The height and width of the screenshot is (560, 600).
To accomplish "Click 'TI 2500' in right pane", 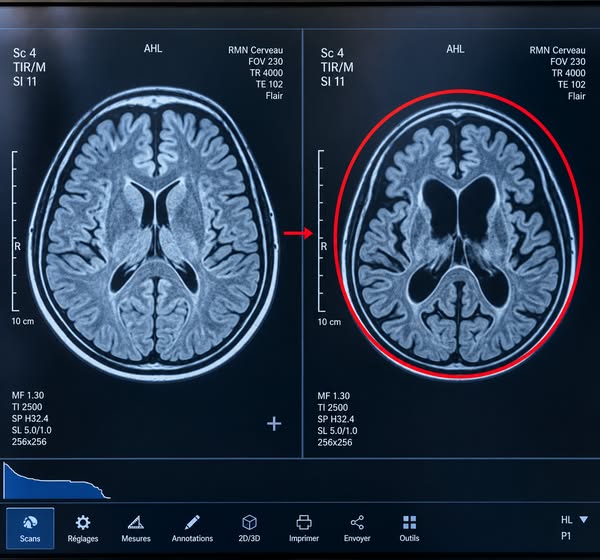I will click(x=333, y=408).
